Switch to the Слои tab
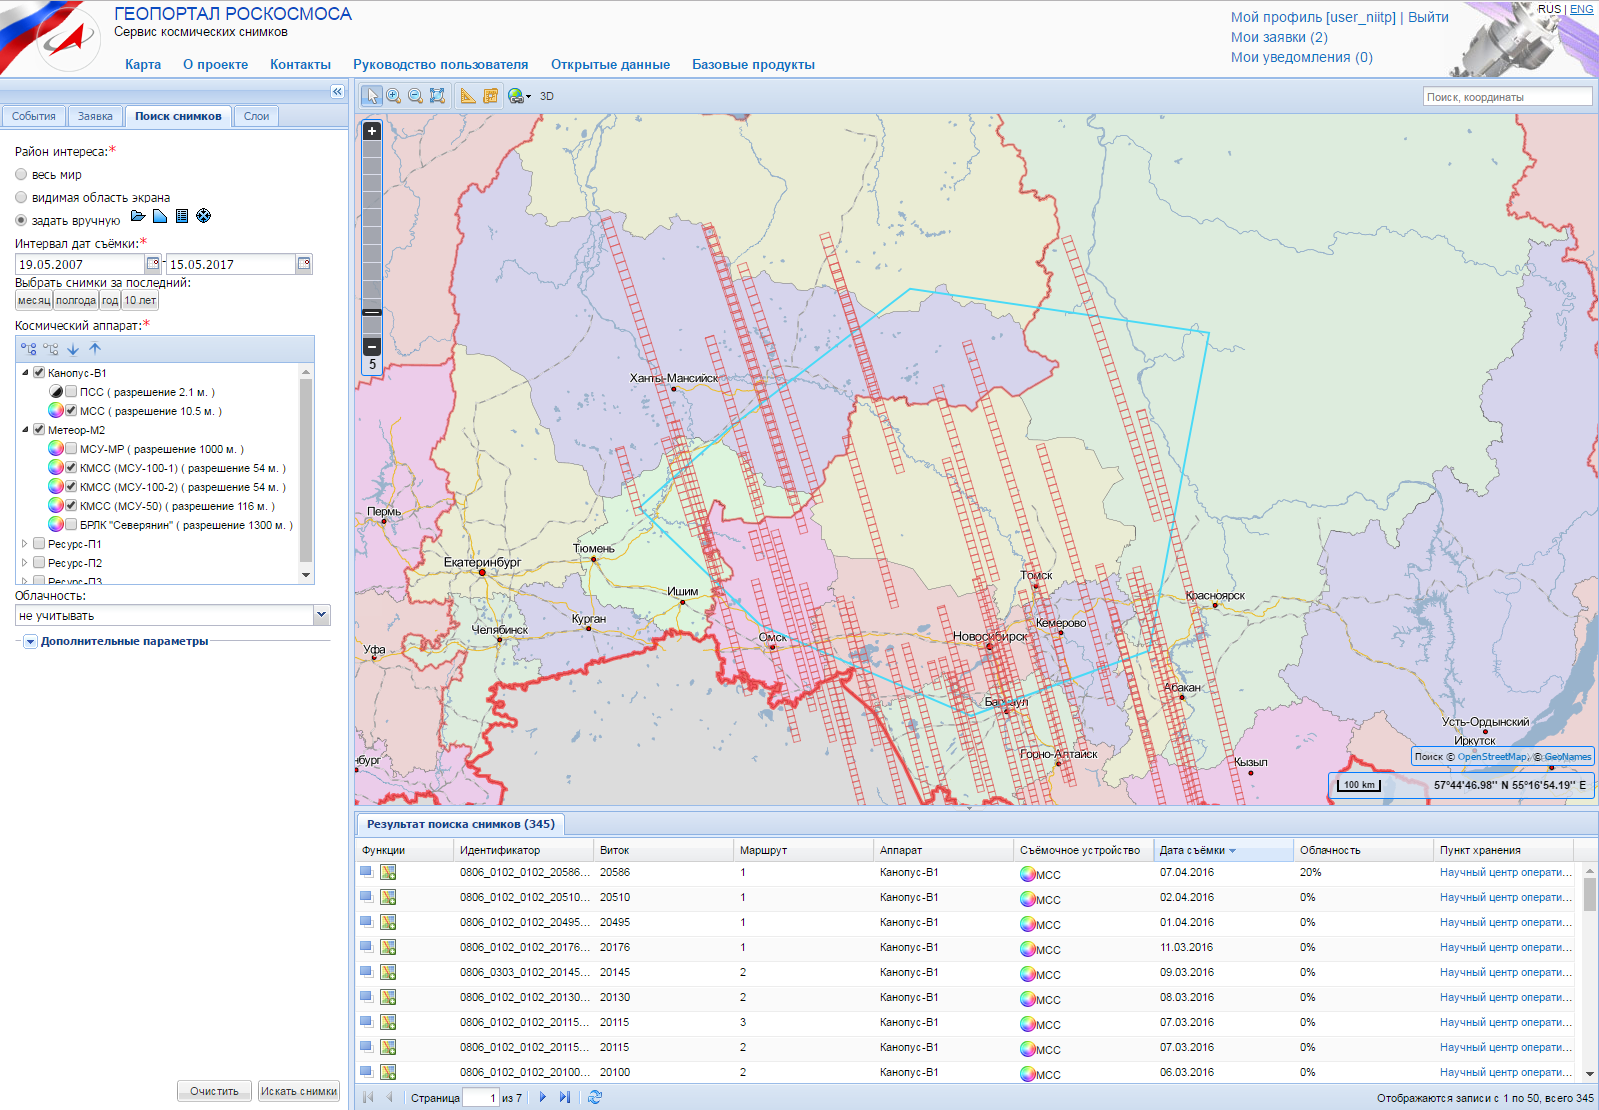1599x1110 pixels. click(256, 116)
